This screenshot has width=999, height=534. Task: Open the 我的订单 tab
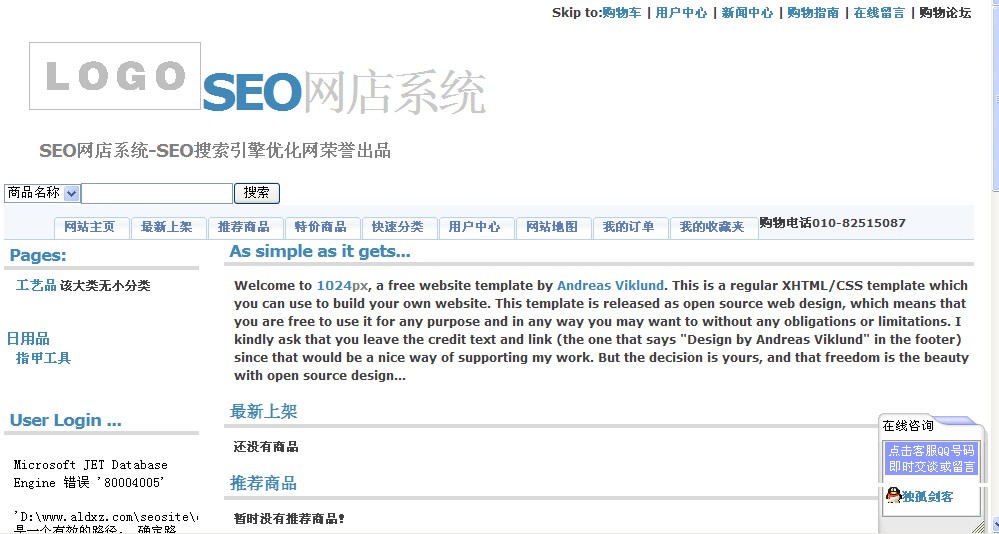[x=631, y=227]
